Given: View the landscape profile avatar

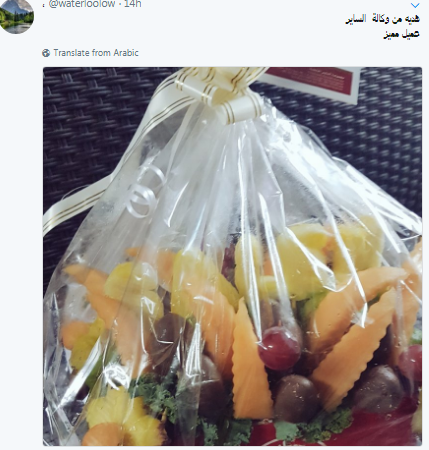Looking at the screenshot, I should coord(16,16).
